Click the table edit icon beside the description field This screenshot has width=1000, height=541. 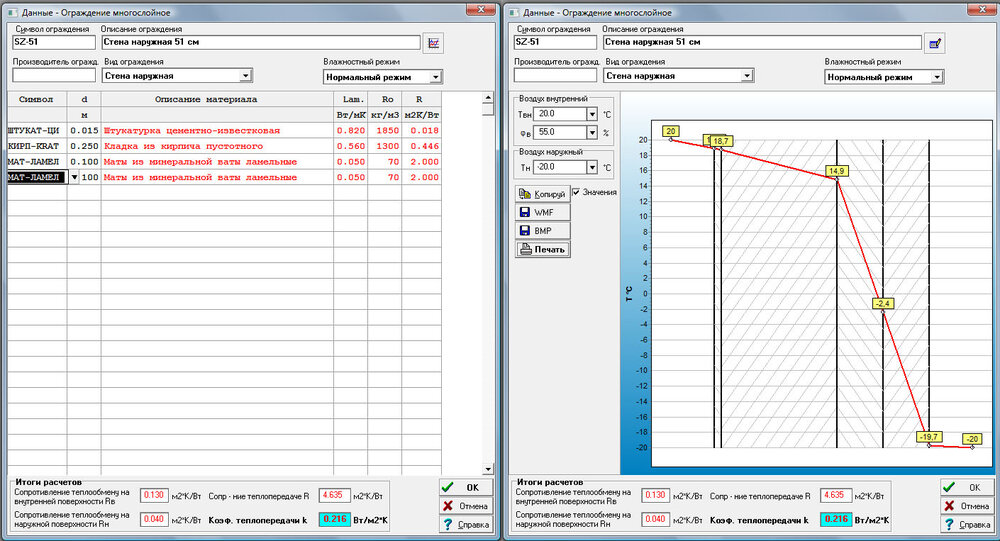tap(935, 43)
